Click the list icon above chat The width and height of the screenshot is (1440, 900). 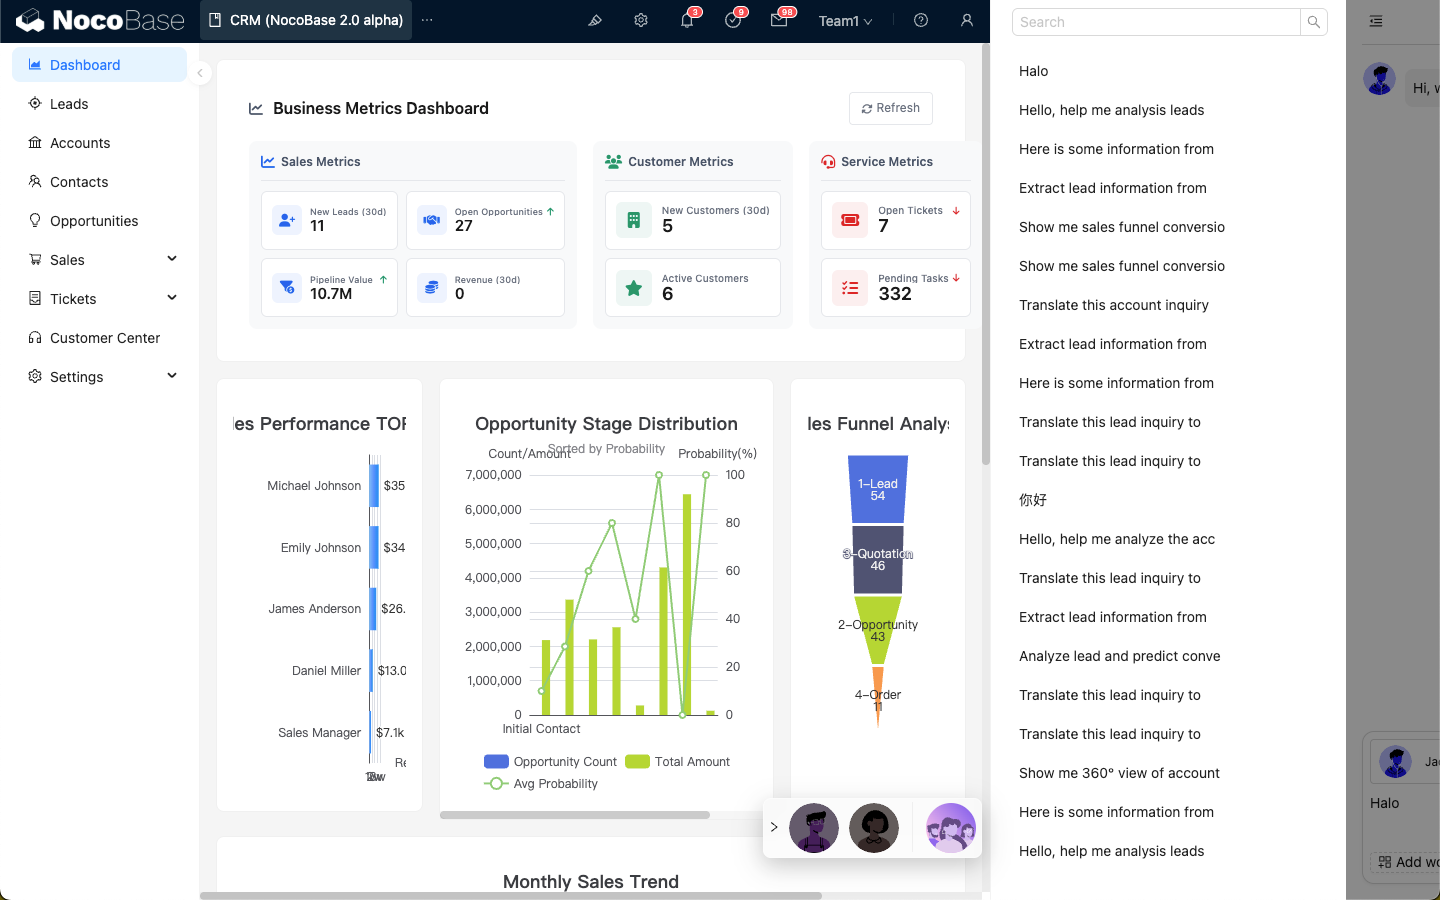pyautogui.click(x=1376, y=21)
